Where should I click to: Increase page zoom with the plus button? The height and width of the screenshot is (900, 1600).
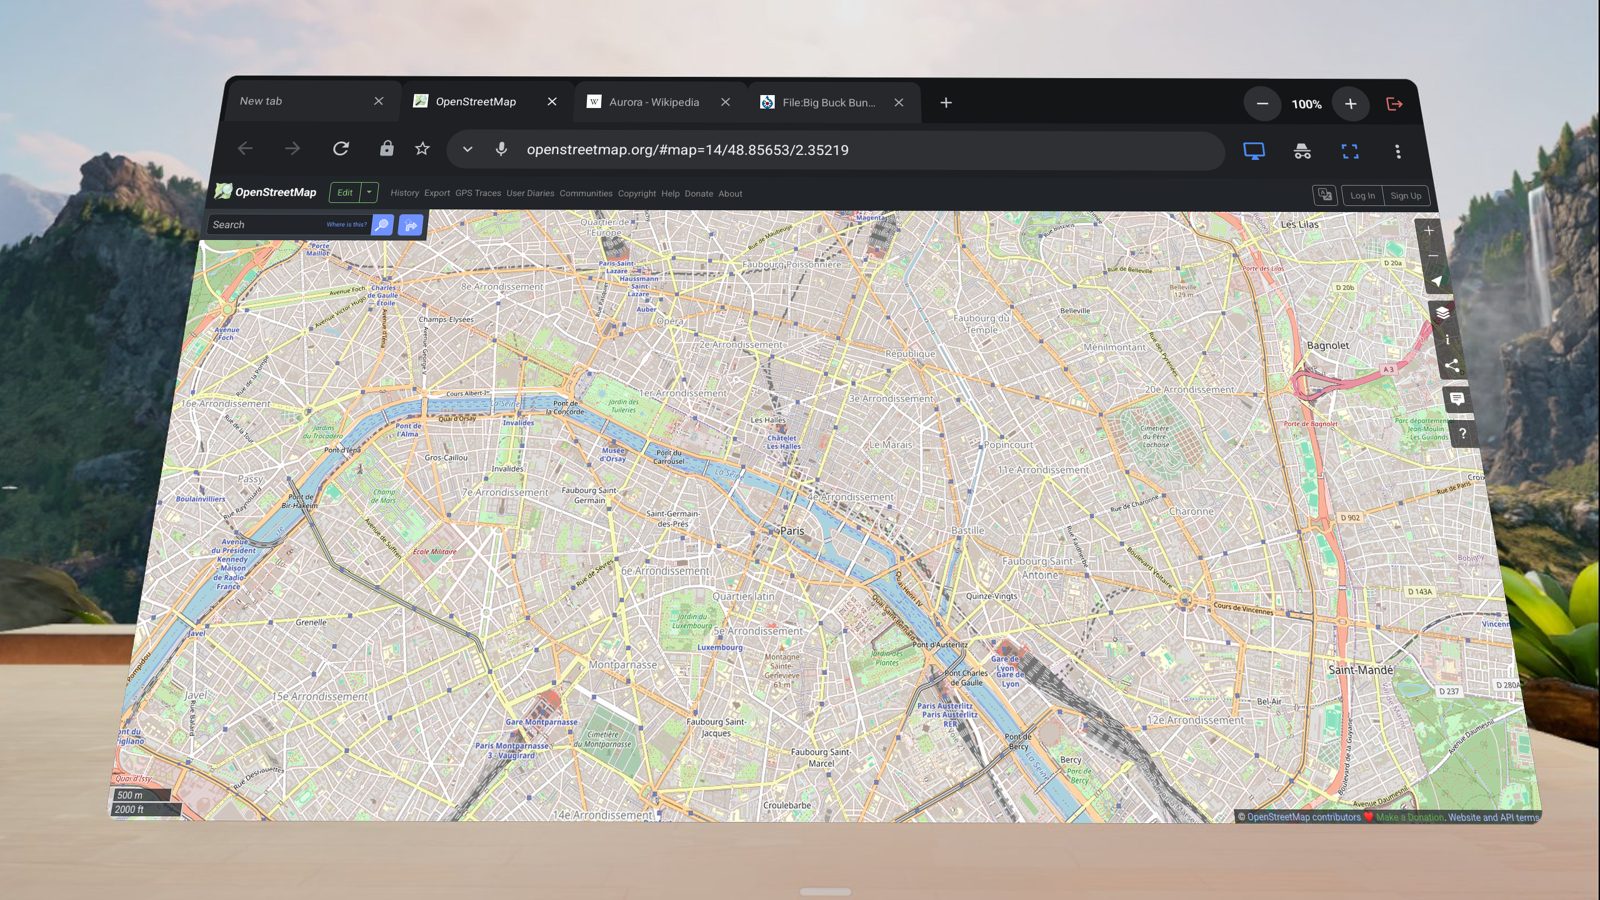click(1351, 104)
